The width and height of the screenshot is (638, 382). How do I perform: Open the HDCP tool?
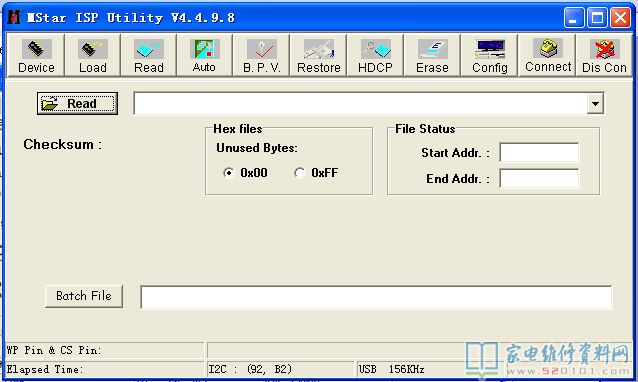[376, 55]
